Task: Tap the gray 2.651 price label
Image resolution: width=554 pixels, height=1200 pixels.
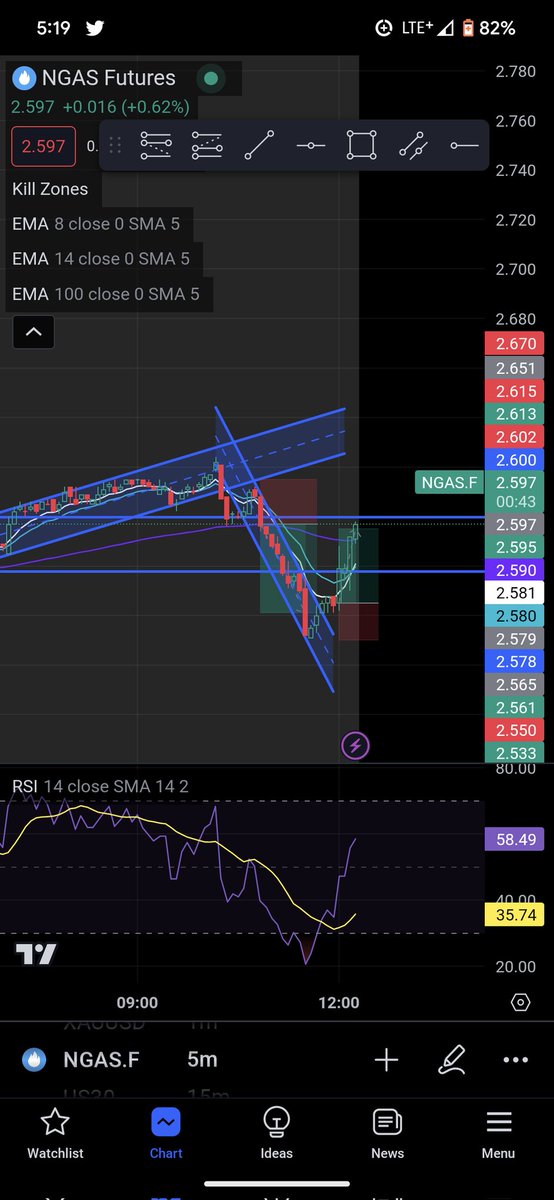Action: point(516,368)
